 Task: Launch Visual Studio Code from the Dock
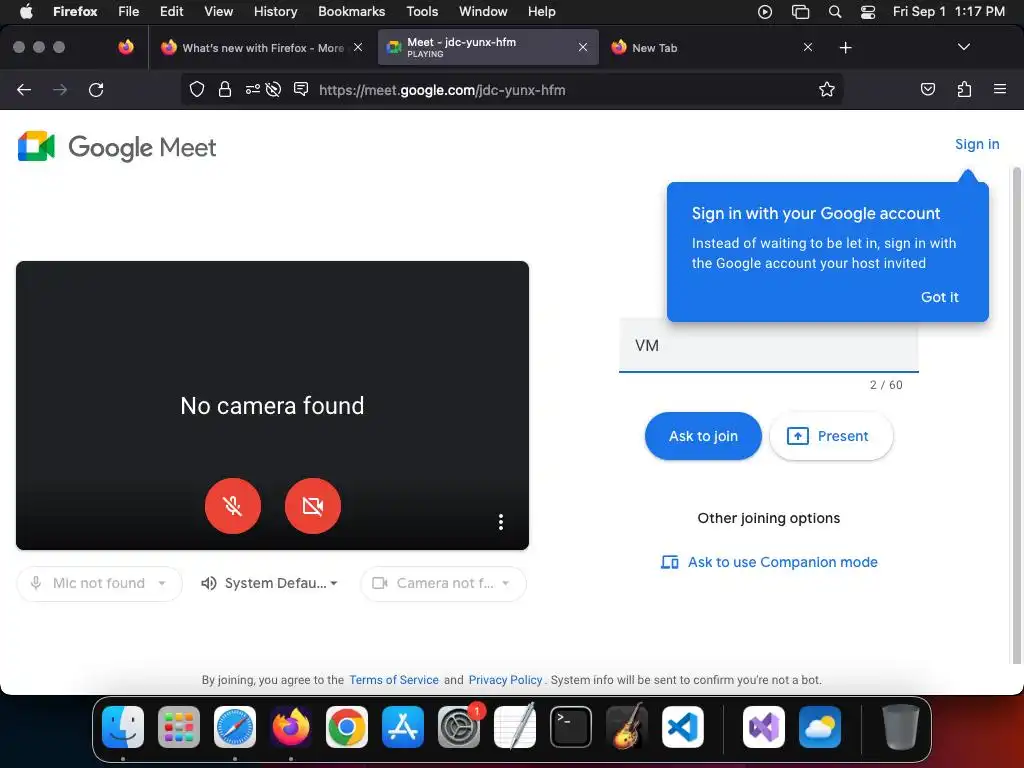(x=683, y=727)
